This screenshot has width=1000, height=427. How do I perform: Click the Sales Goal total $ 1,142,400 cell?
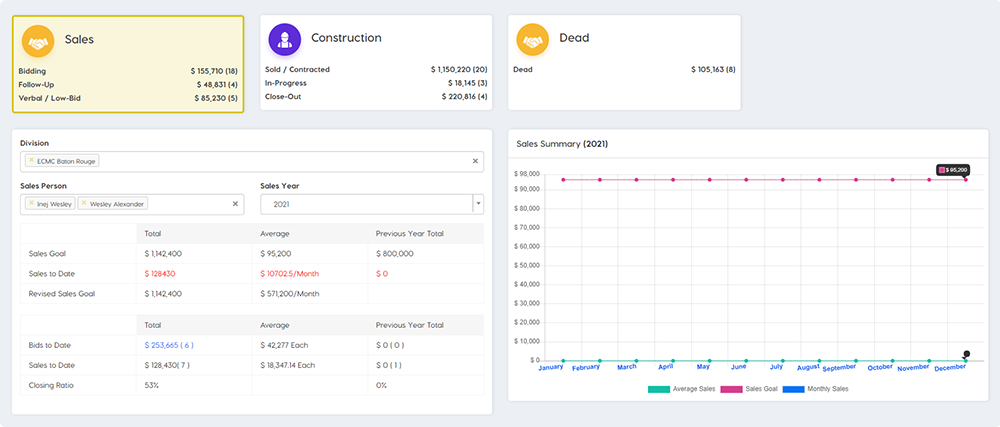pyautogui.click(x=195, y=254)
